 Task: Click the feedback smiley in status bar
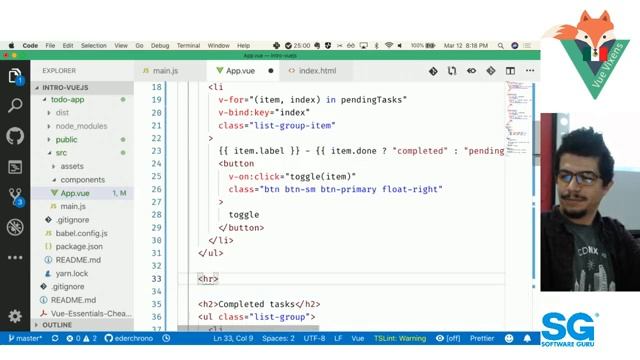pyautogui.click(x=509, y=338)
